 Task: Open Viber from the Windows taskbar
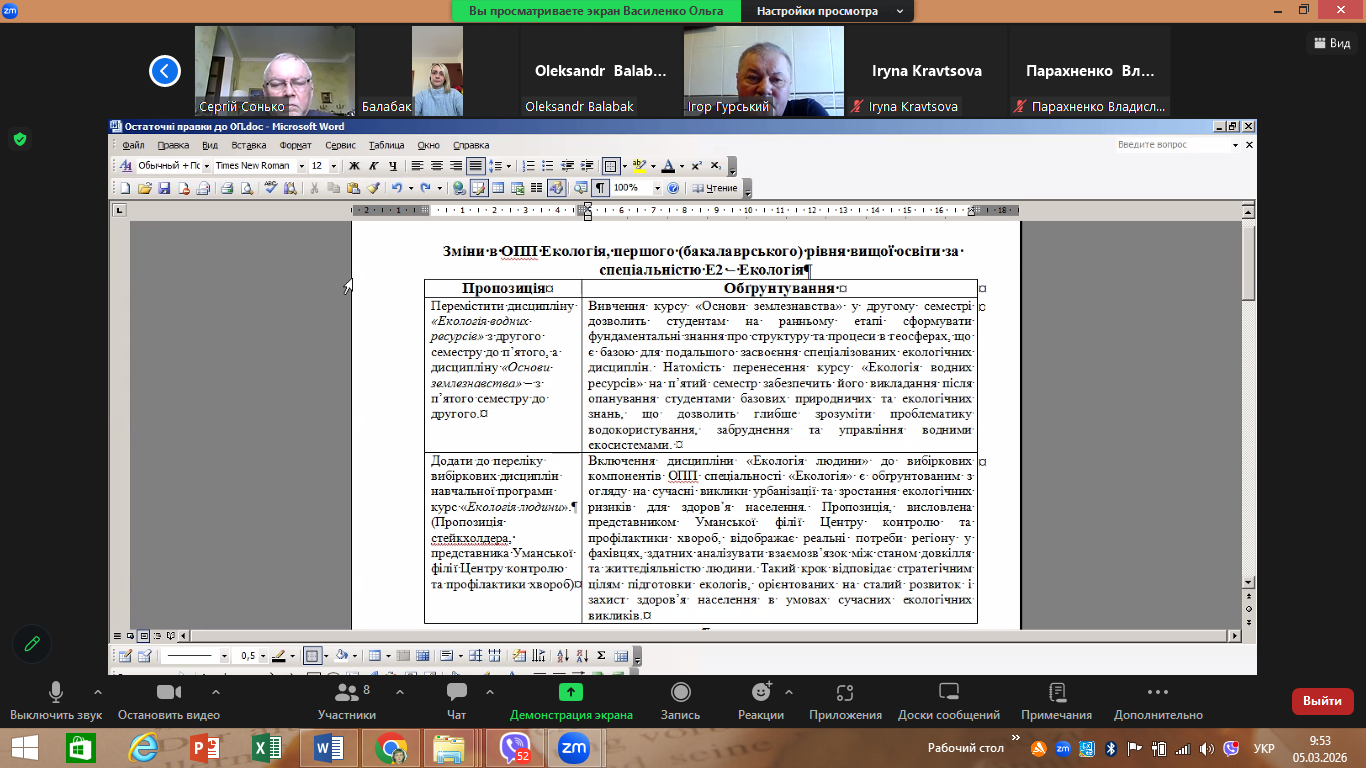point(515,747)
